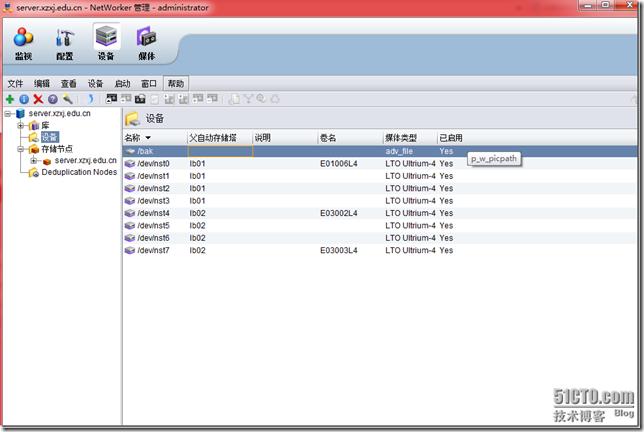The image size is (644, 432).
Task: Click the /dev/nst0 device drive icon
Action: 130,164
